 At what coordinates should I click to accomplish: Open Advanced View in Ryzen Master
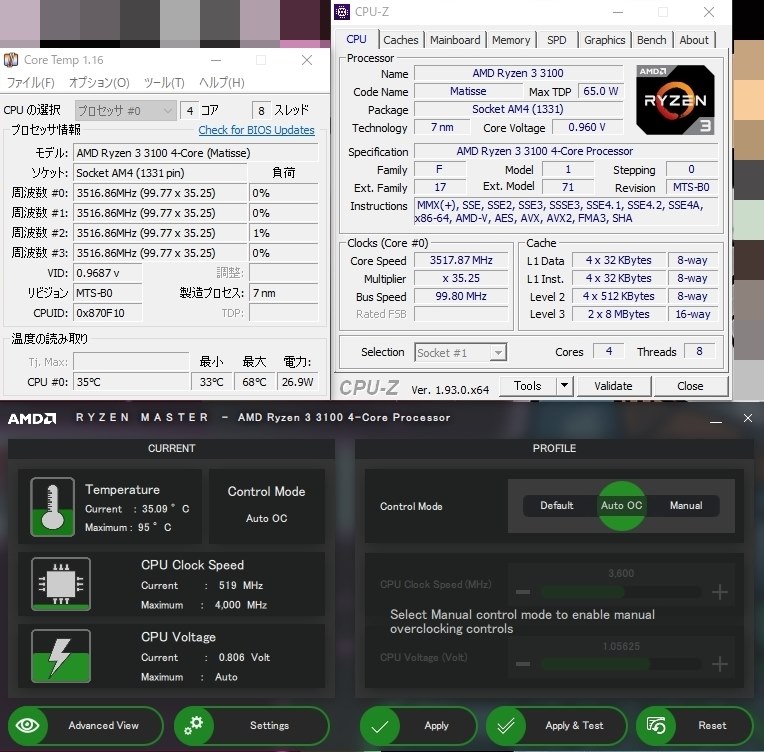(x=85, y=726)
